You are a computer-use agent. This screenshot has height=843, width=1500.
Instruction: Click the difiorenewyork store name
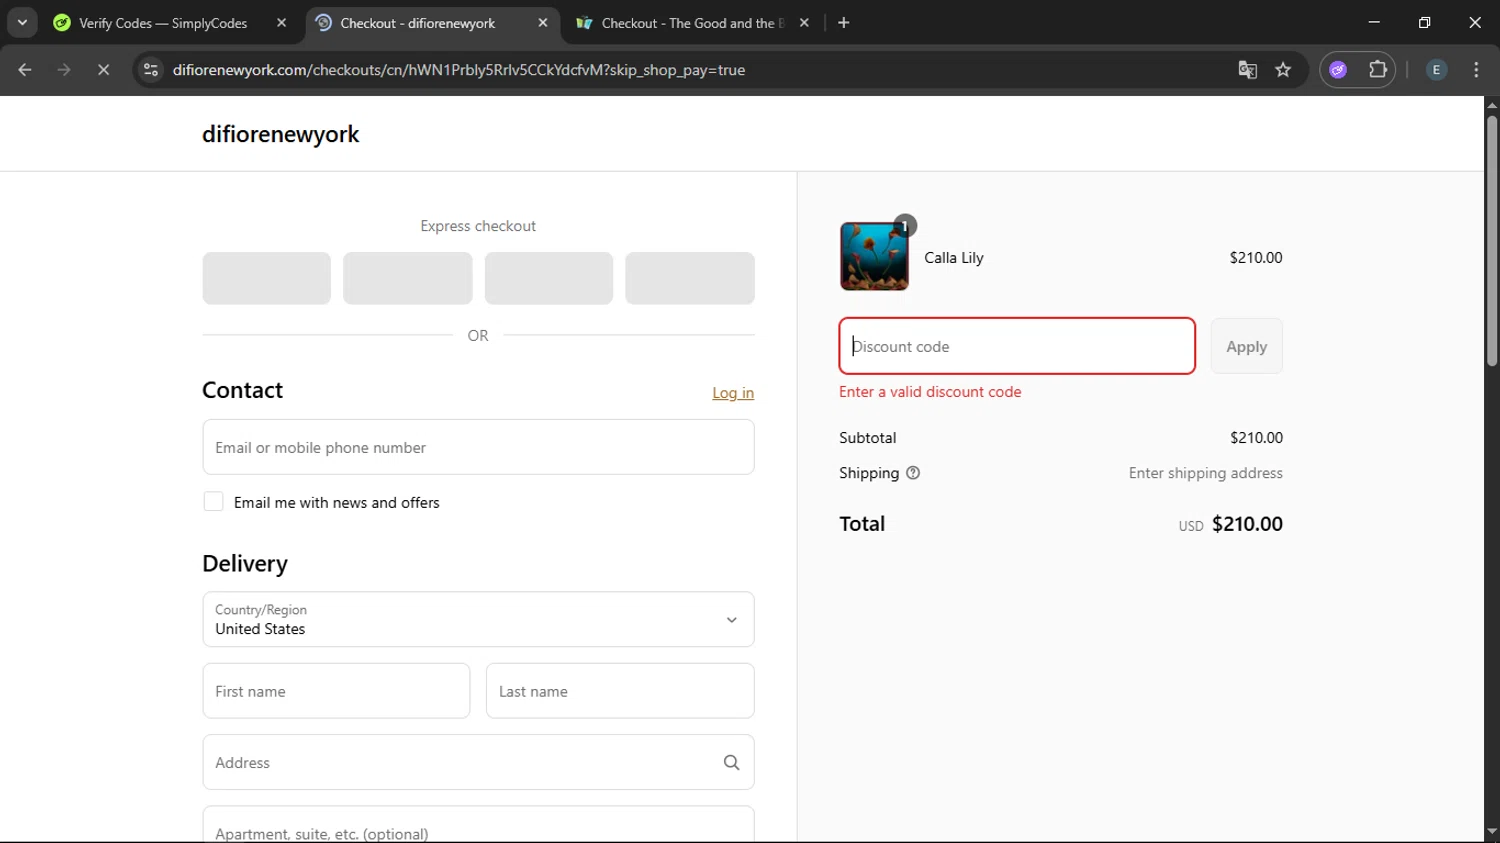(280, 134)
